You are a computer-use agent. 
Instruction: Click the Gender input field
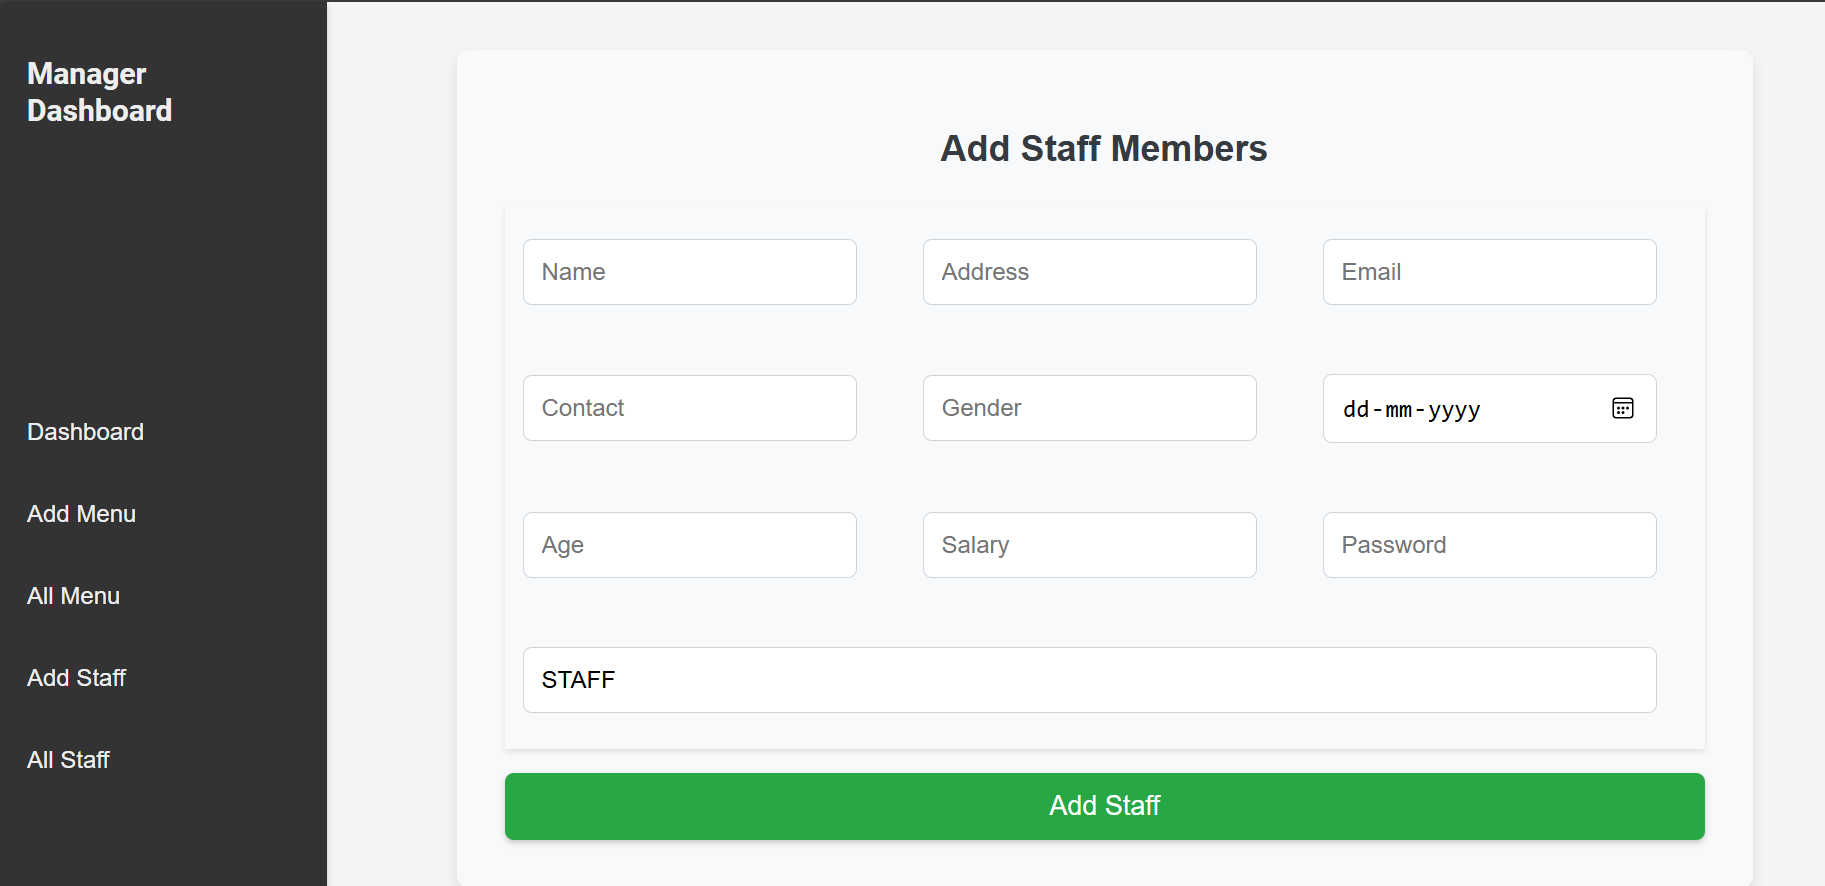coord(1089,408)
